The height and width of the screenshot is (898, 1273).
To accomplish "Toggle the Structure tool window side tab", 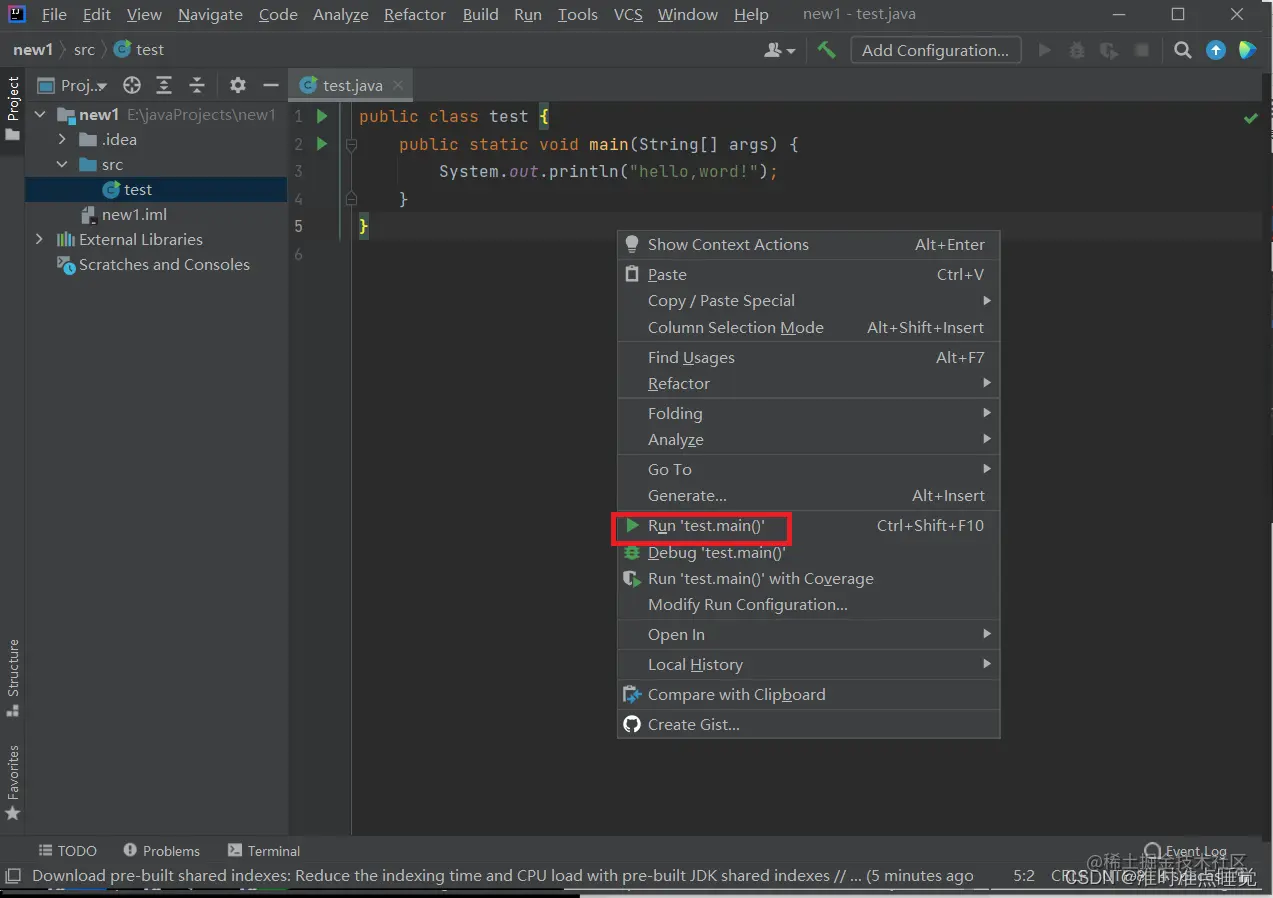I will pyautogui.click(x=13, y=678).
